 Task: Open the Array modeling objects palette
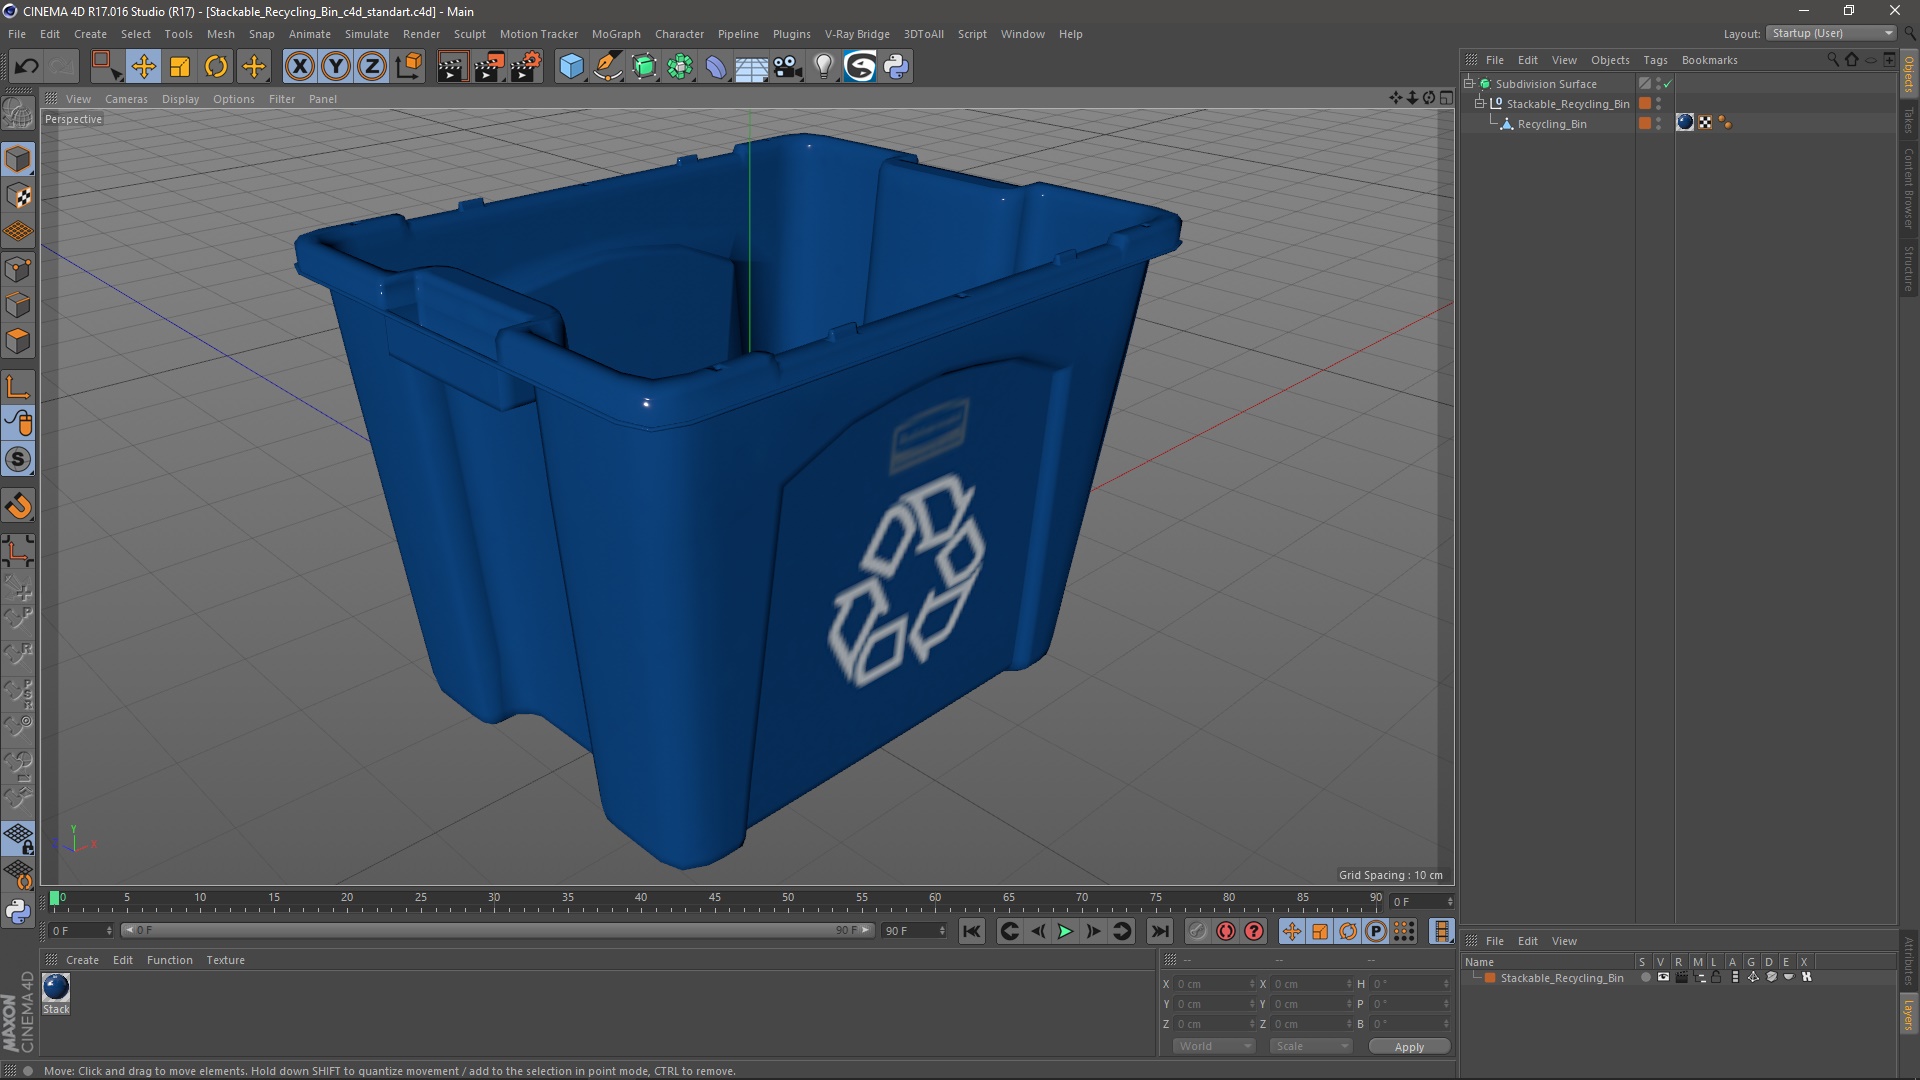681,67
